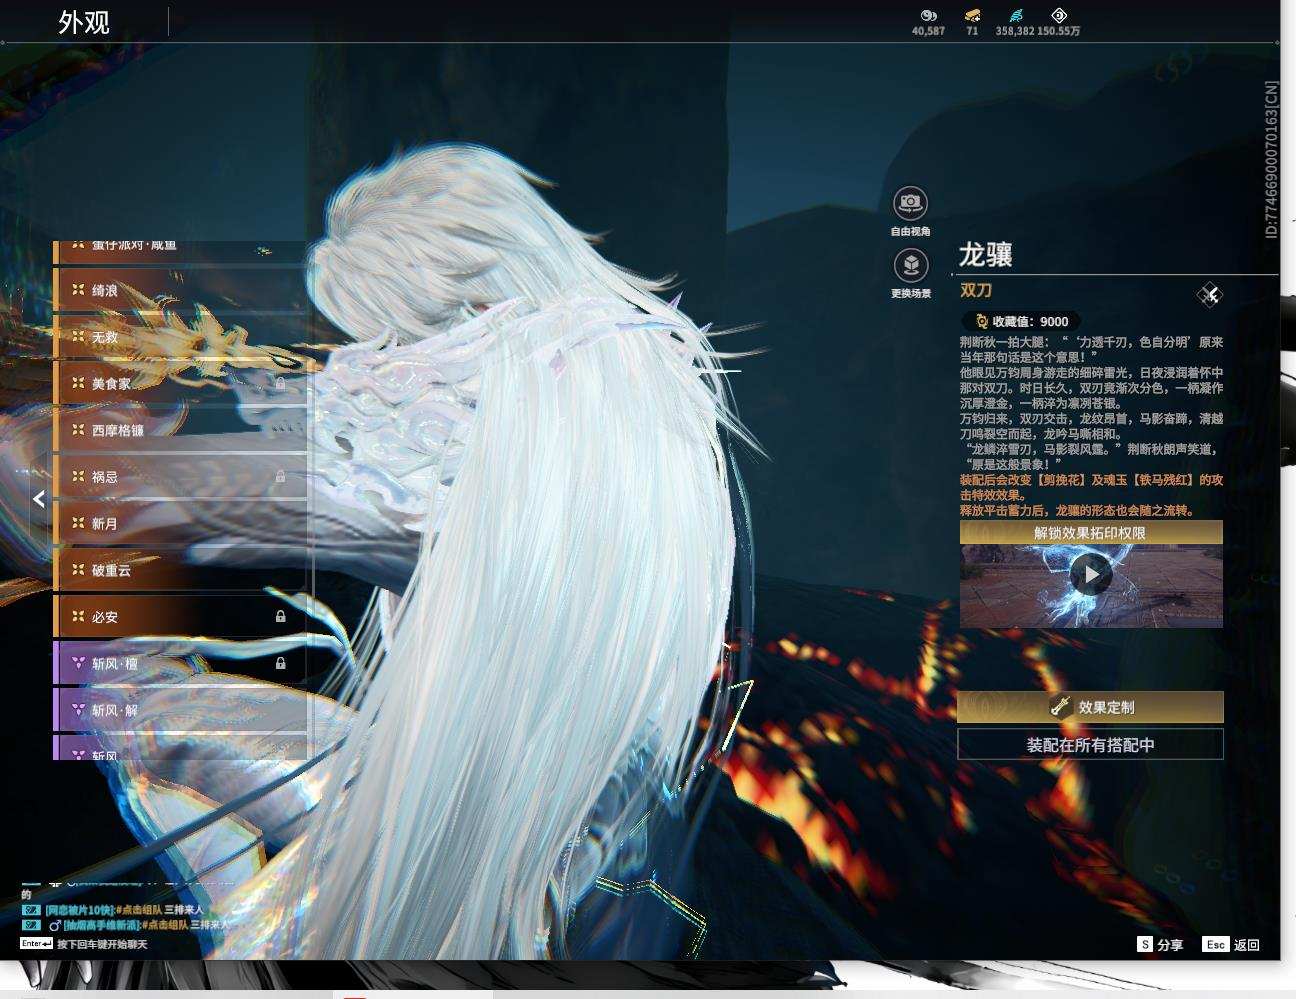Viewport: 1296px width, 999px height.
Task: Click the lock icon on the 必安 skin
Action: click(280, 617)
